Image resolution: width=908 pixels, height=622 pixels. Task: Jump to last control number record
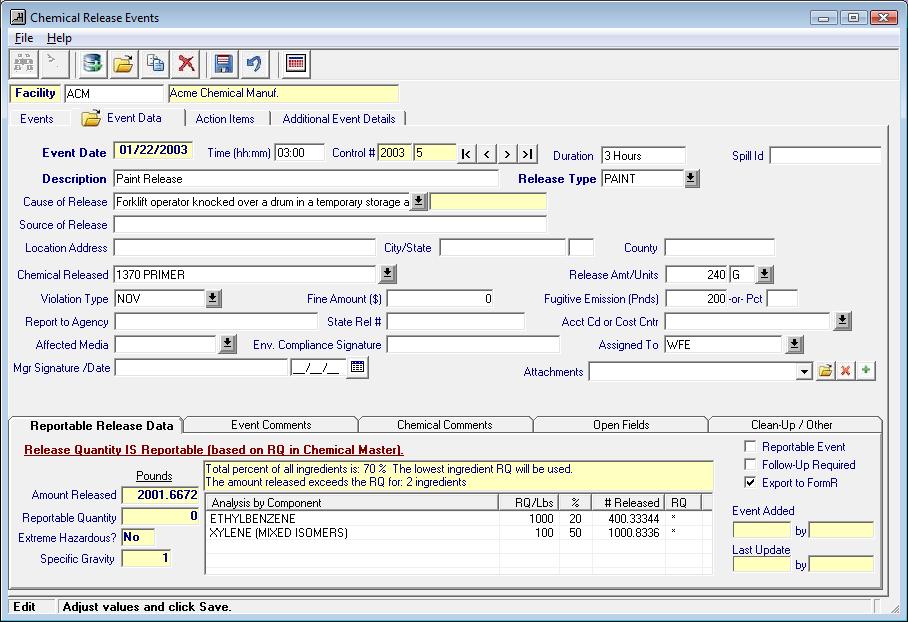point(527,154)
